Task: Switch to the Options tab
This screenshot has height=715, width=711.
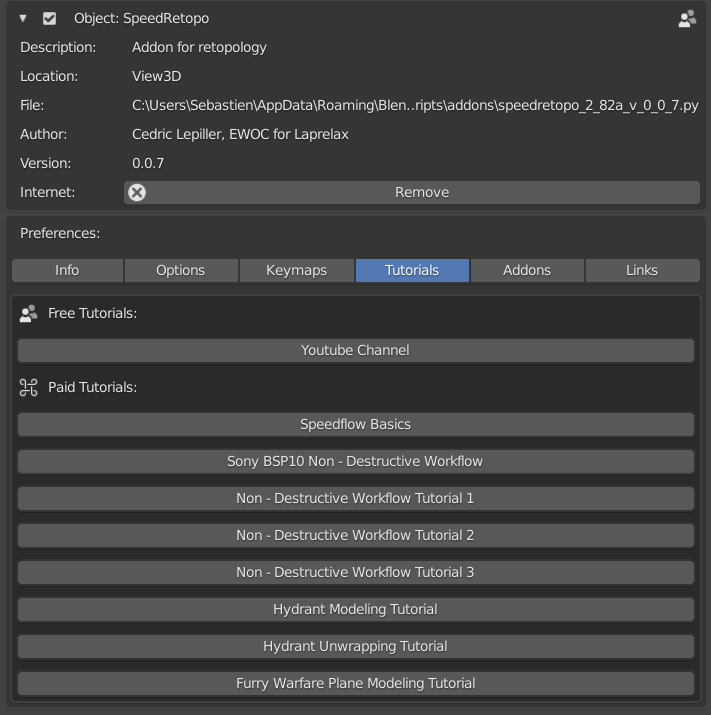Action: 181,270
